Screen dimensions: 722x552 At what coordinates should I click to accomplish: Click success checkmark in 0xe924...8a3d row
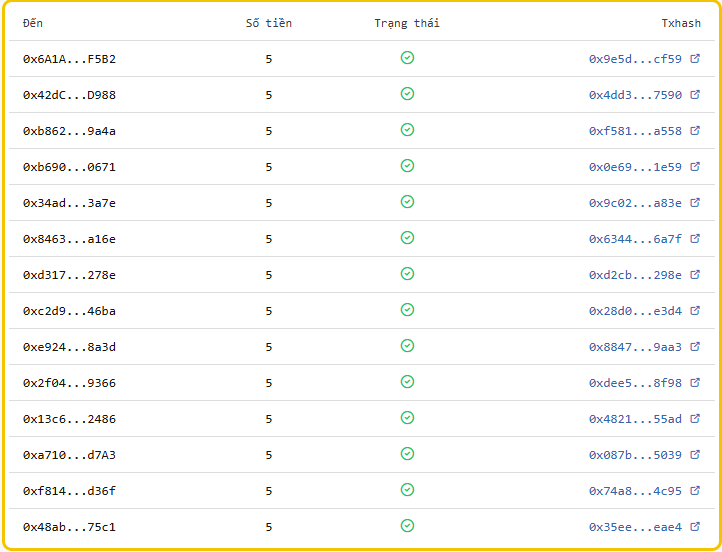tap(407, 345)
